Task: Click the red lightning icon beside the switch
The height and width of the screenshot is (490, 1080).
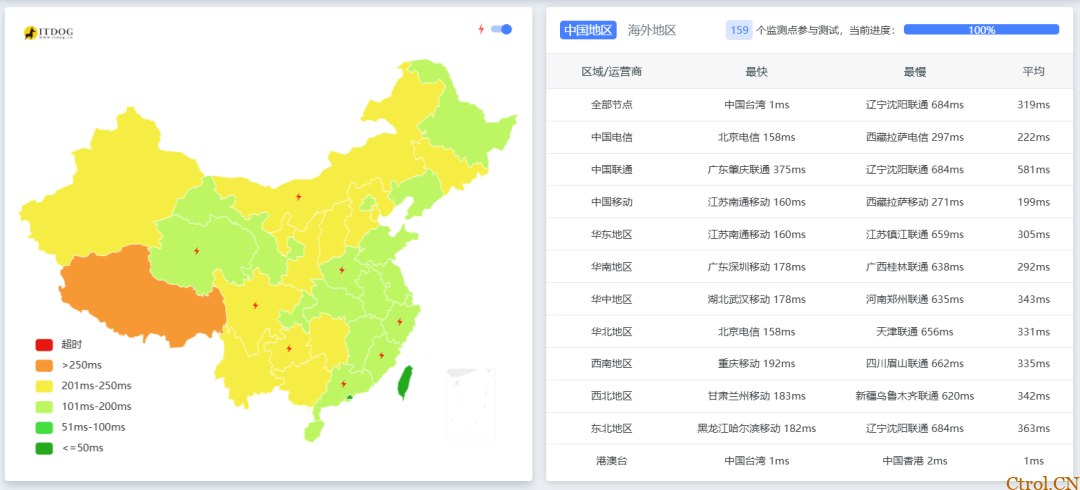Action: tap(481, 29)
